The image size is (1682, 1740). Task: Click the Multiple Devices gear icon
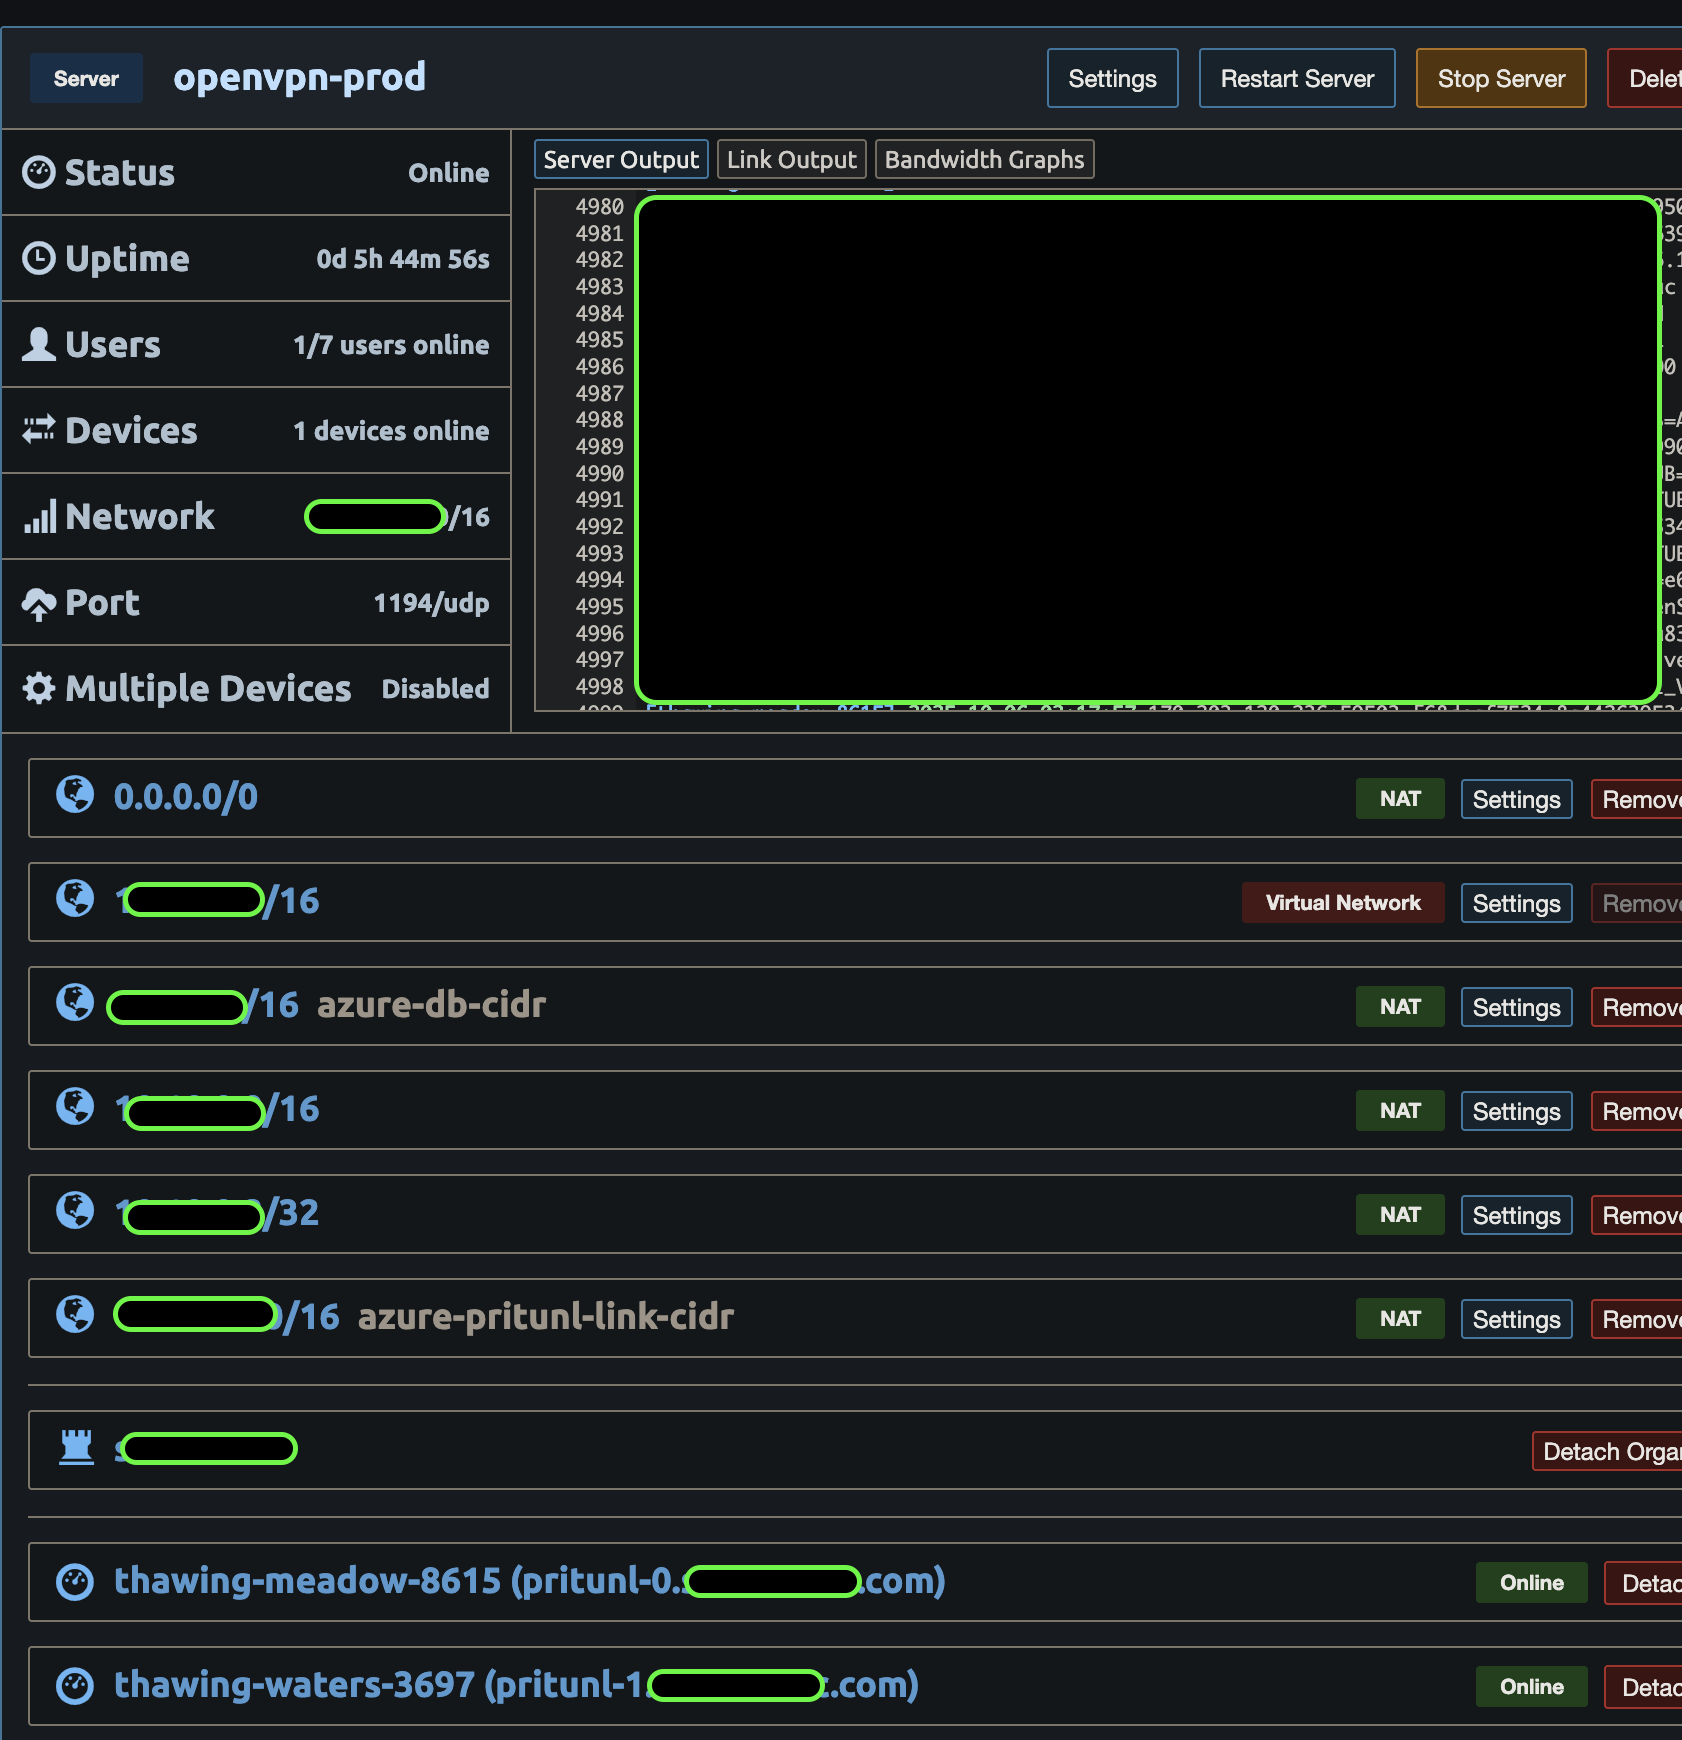pyautogui.click(x=39, y=688)
